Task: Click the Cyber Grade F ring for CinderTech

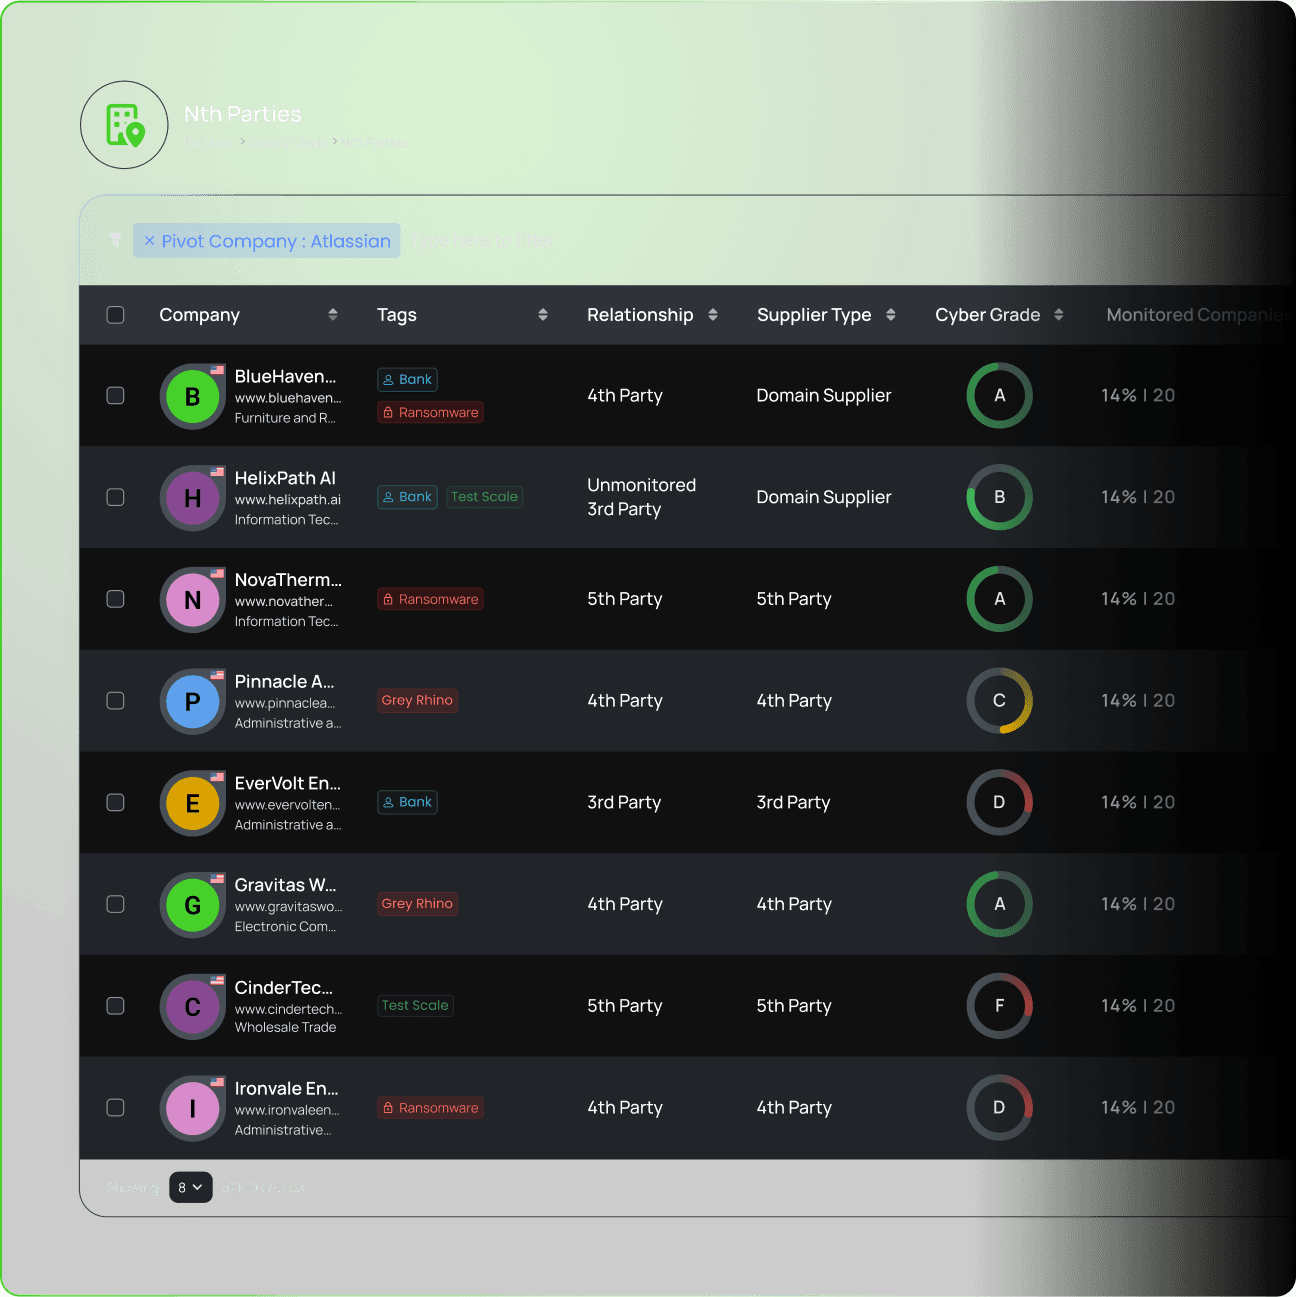Action: tap(999, 1006)
